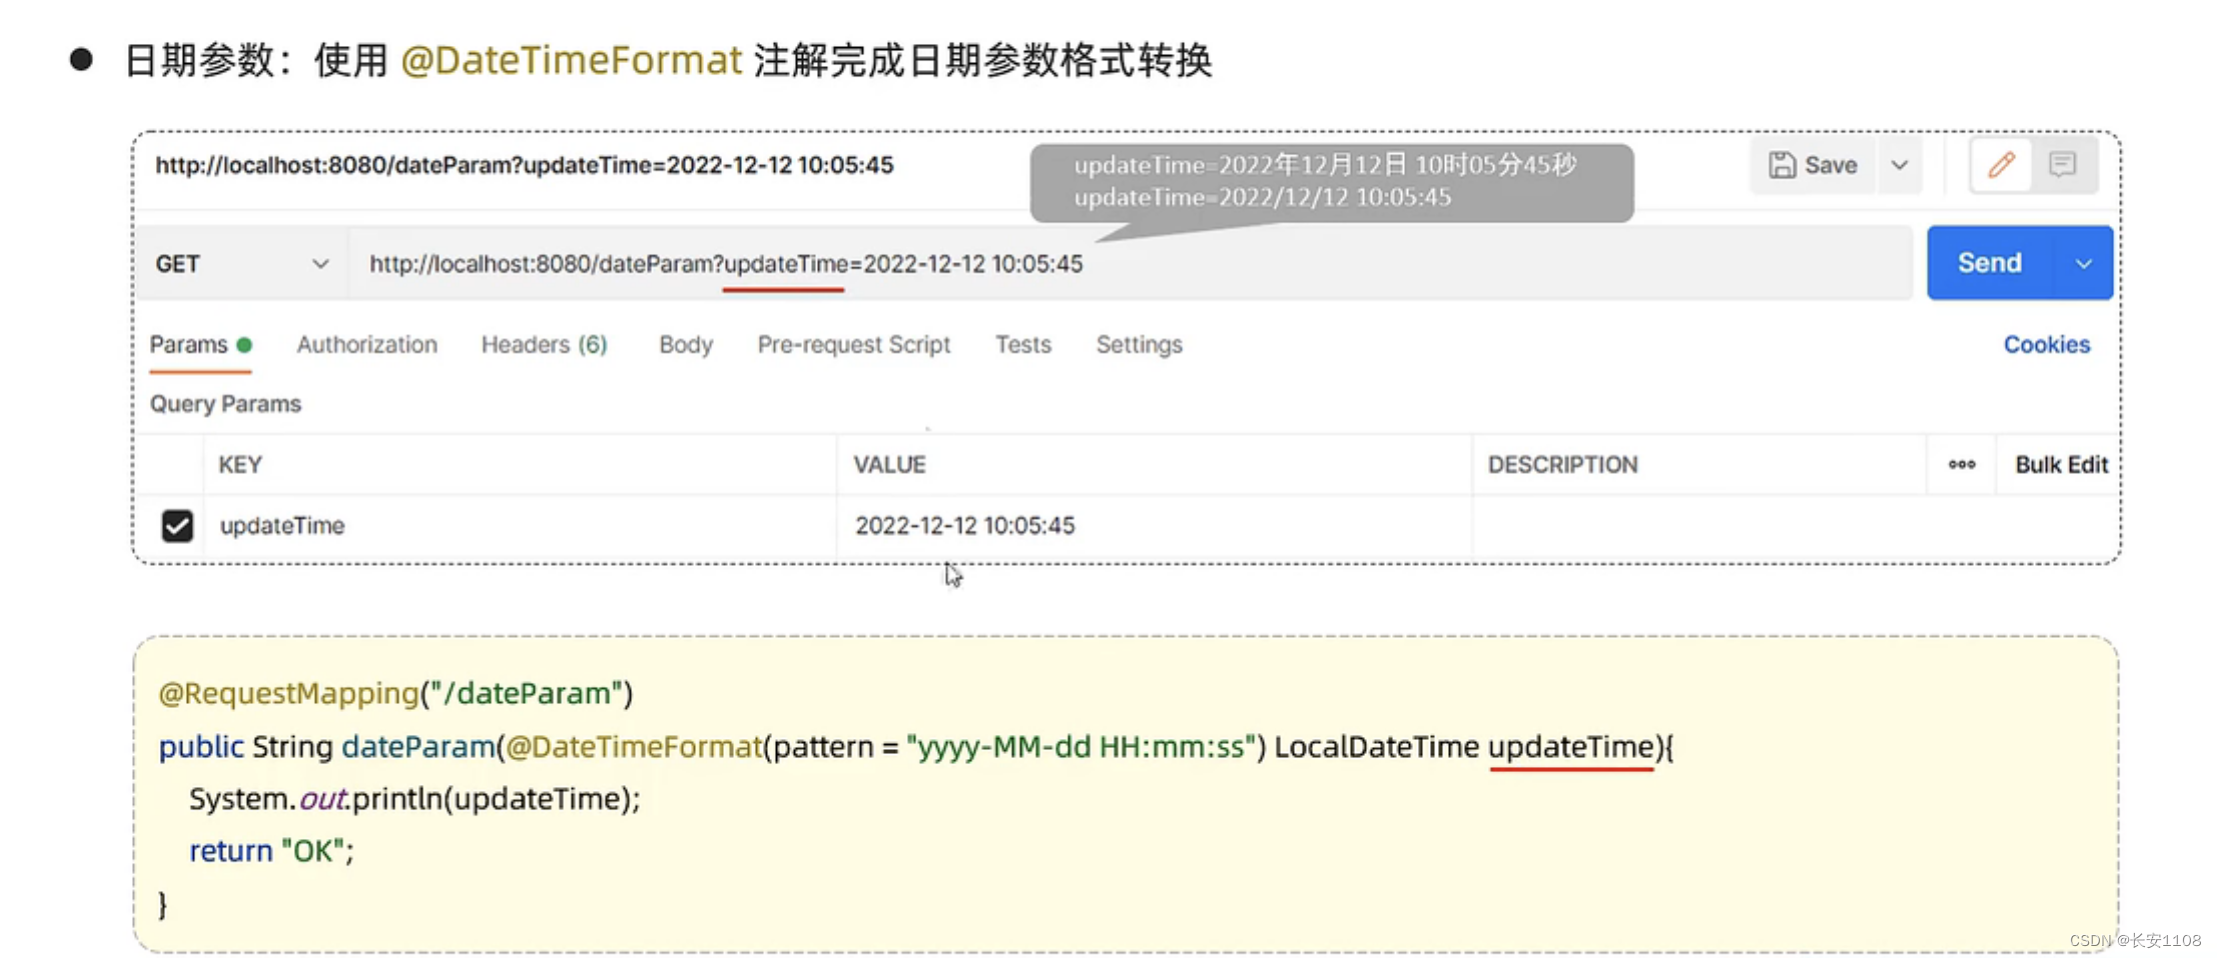Open the Pre-request Script tab

[854, 345]
